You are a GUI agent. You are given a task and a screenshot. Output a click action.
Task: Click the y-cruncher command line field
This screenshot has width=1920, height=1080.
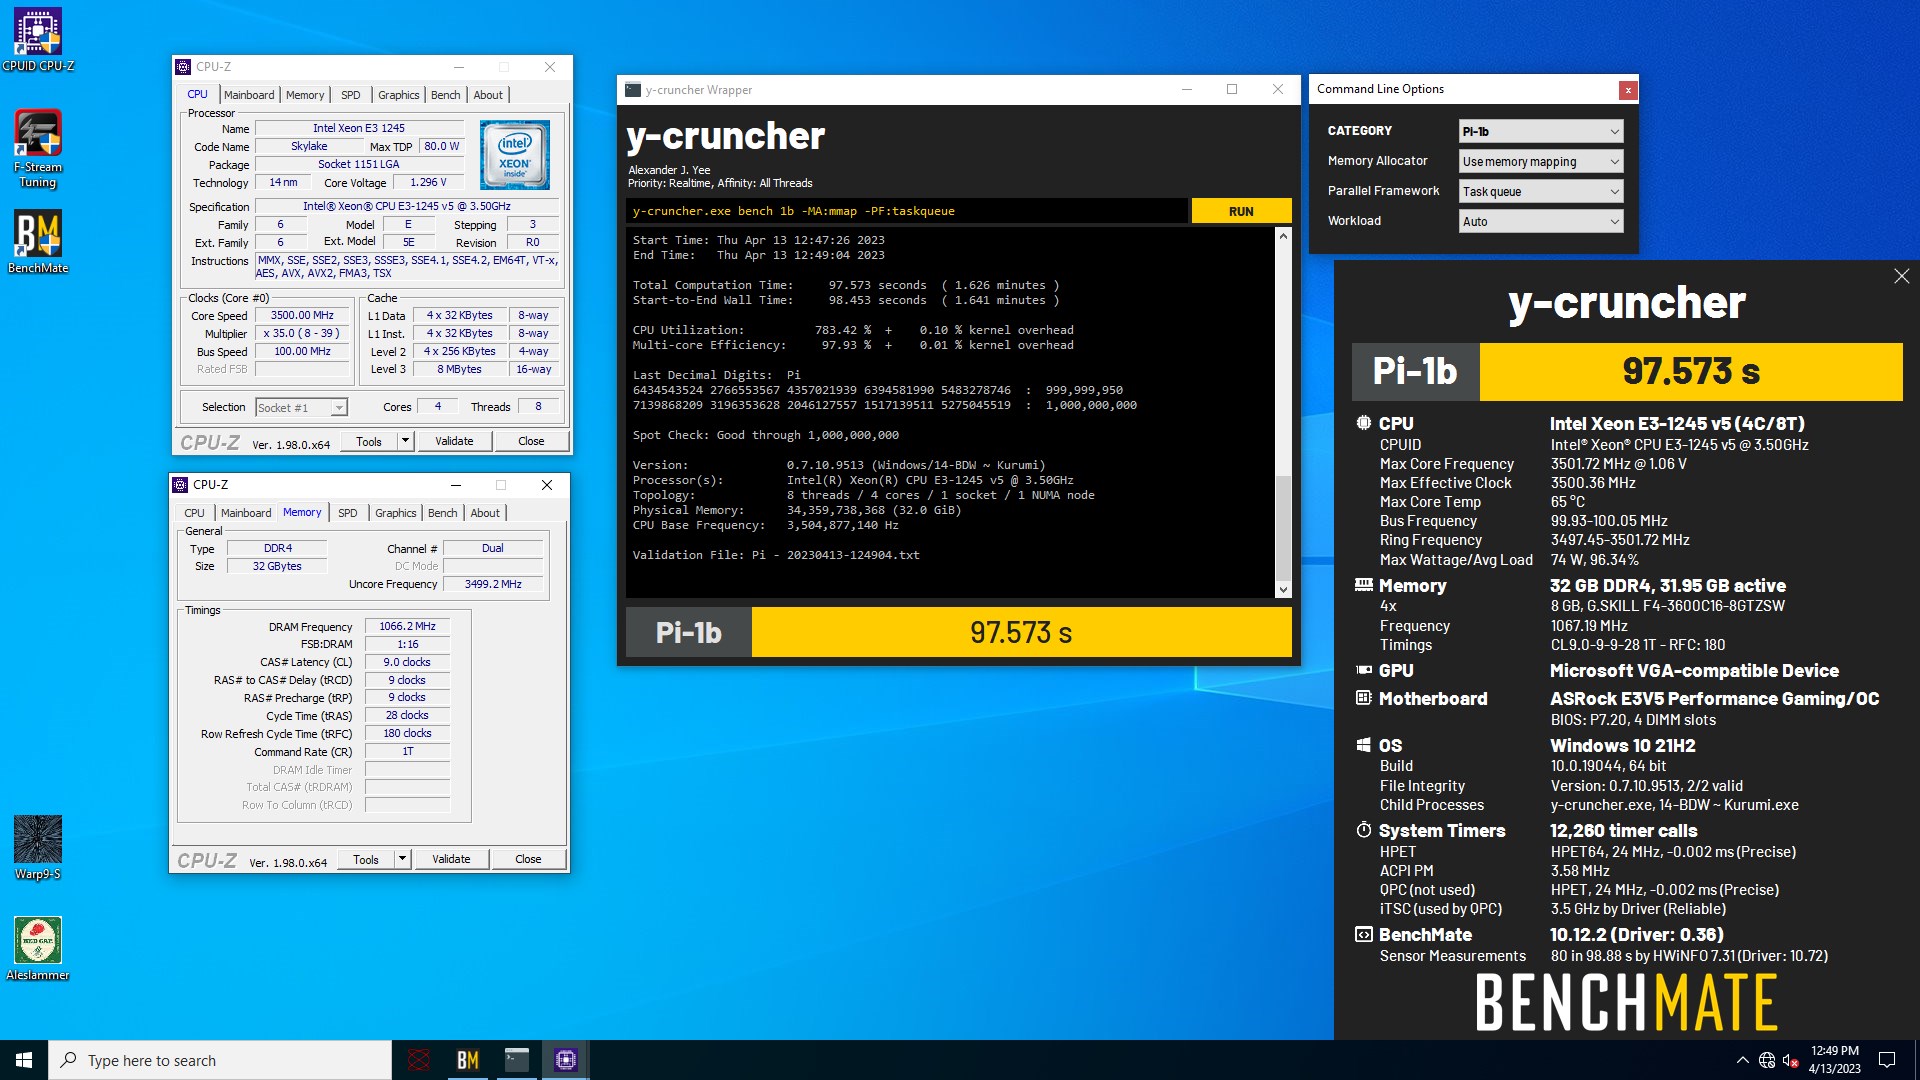907,211
